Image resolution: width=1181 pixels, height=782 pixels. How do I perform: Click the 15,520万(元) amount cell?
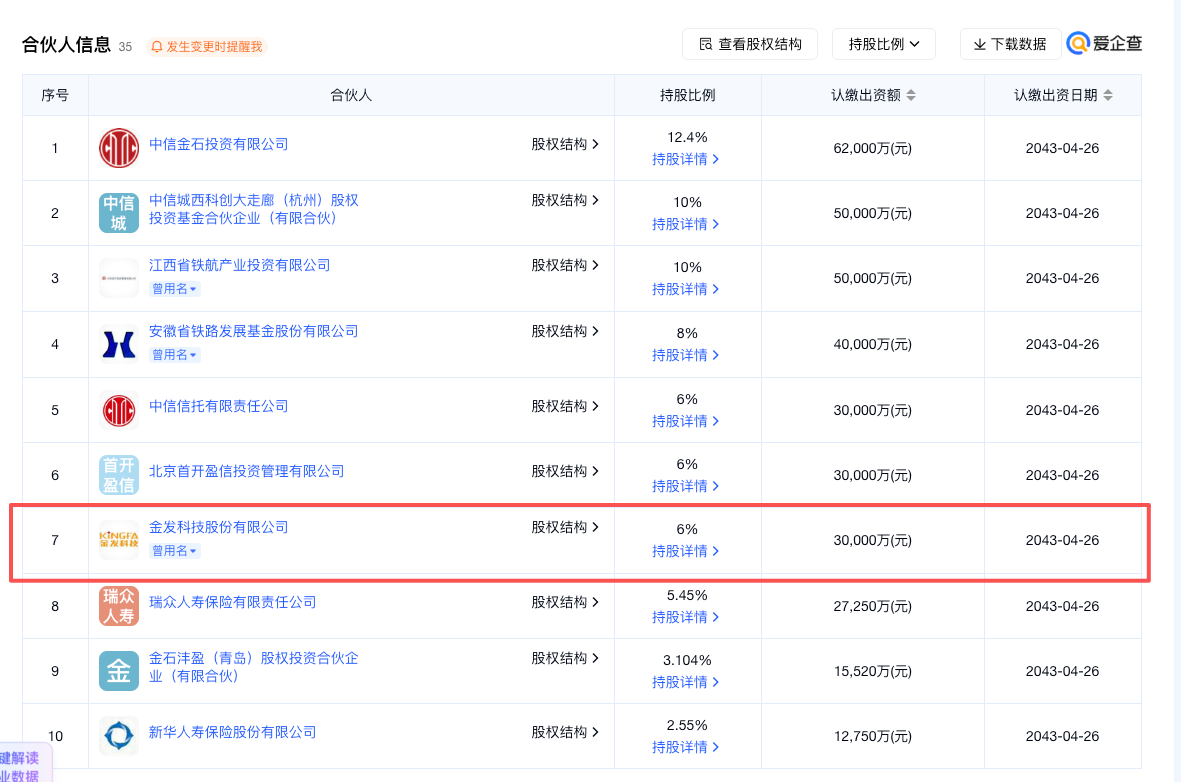[872, 671]
